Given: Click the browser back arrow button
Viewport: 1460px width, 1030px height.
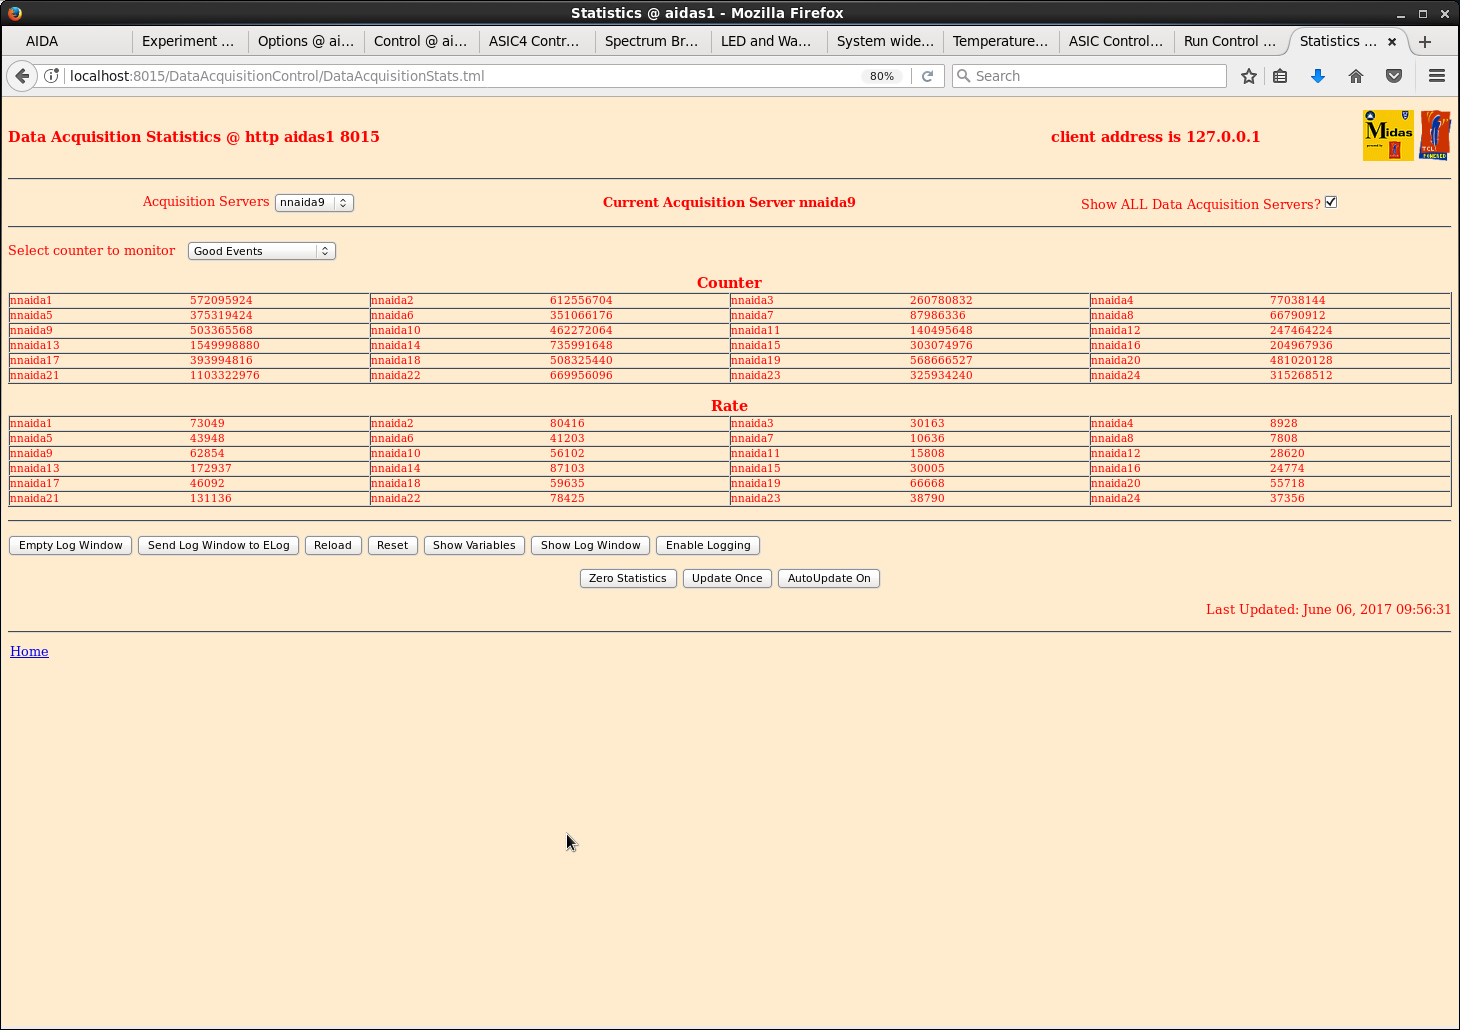Looking at the screenshot, I should point(22,76).
